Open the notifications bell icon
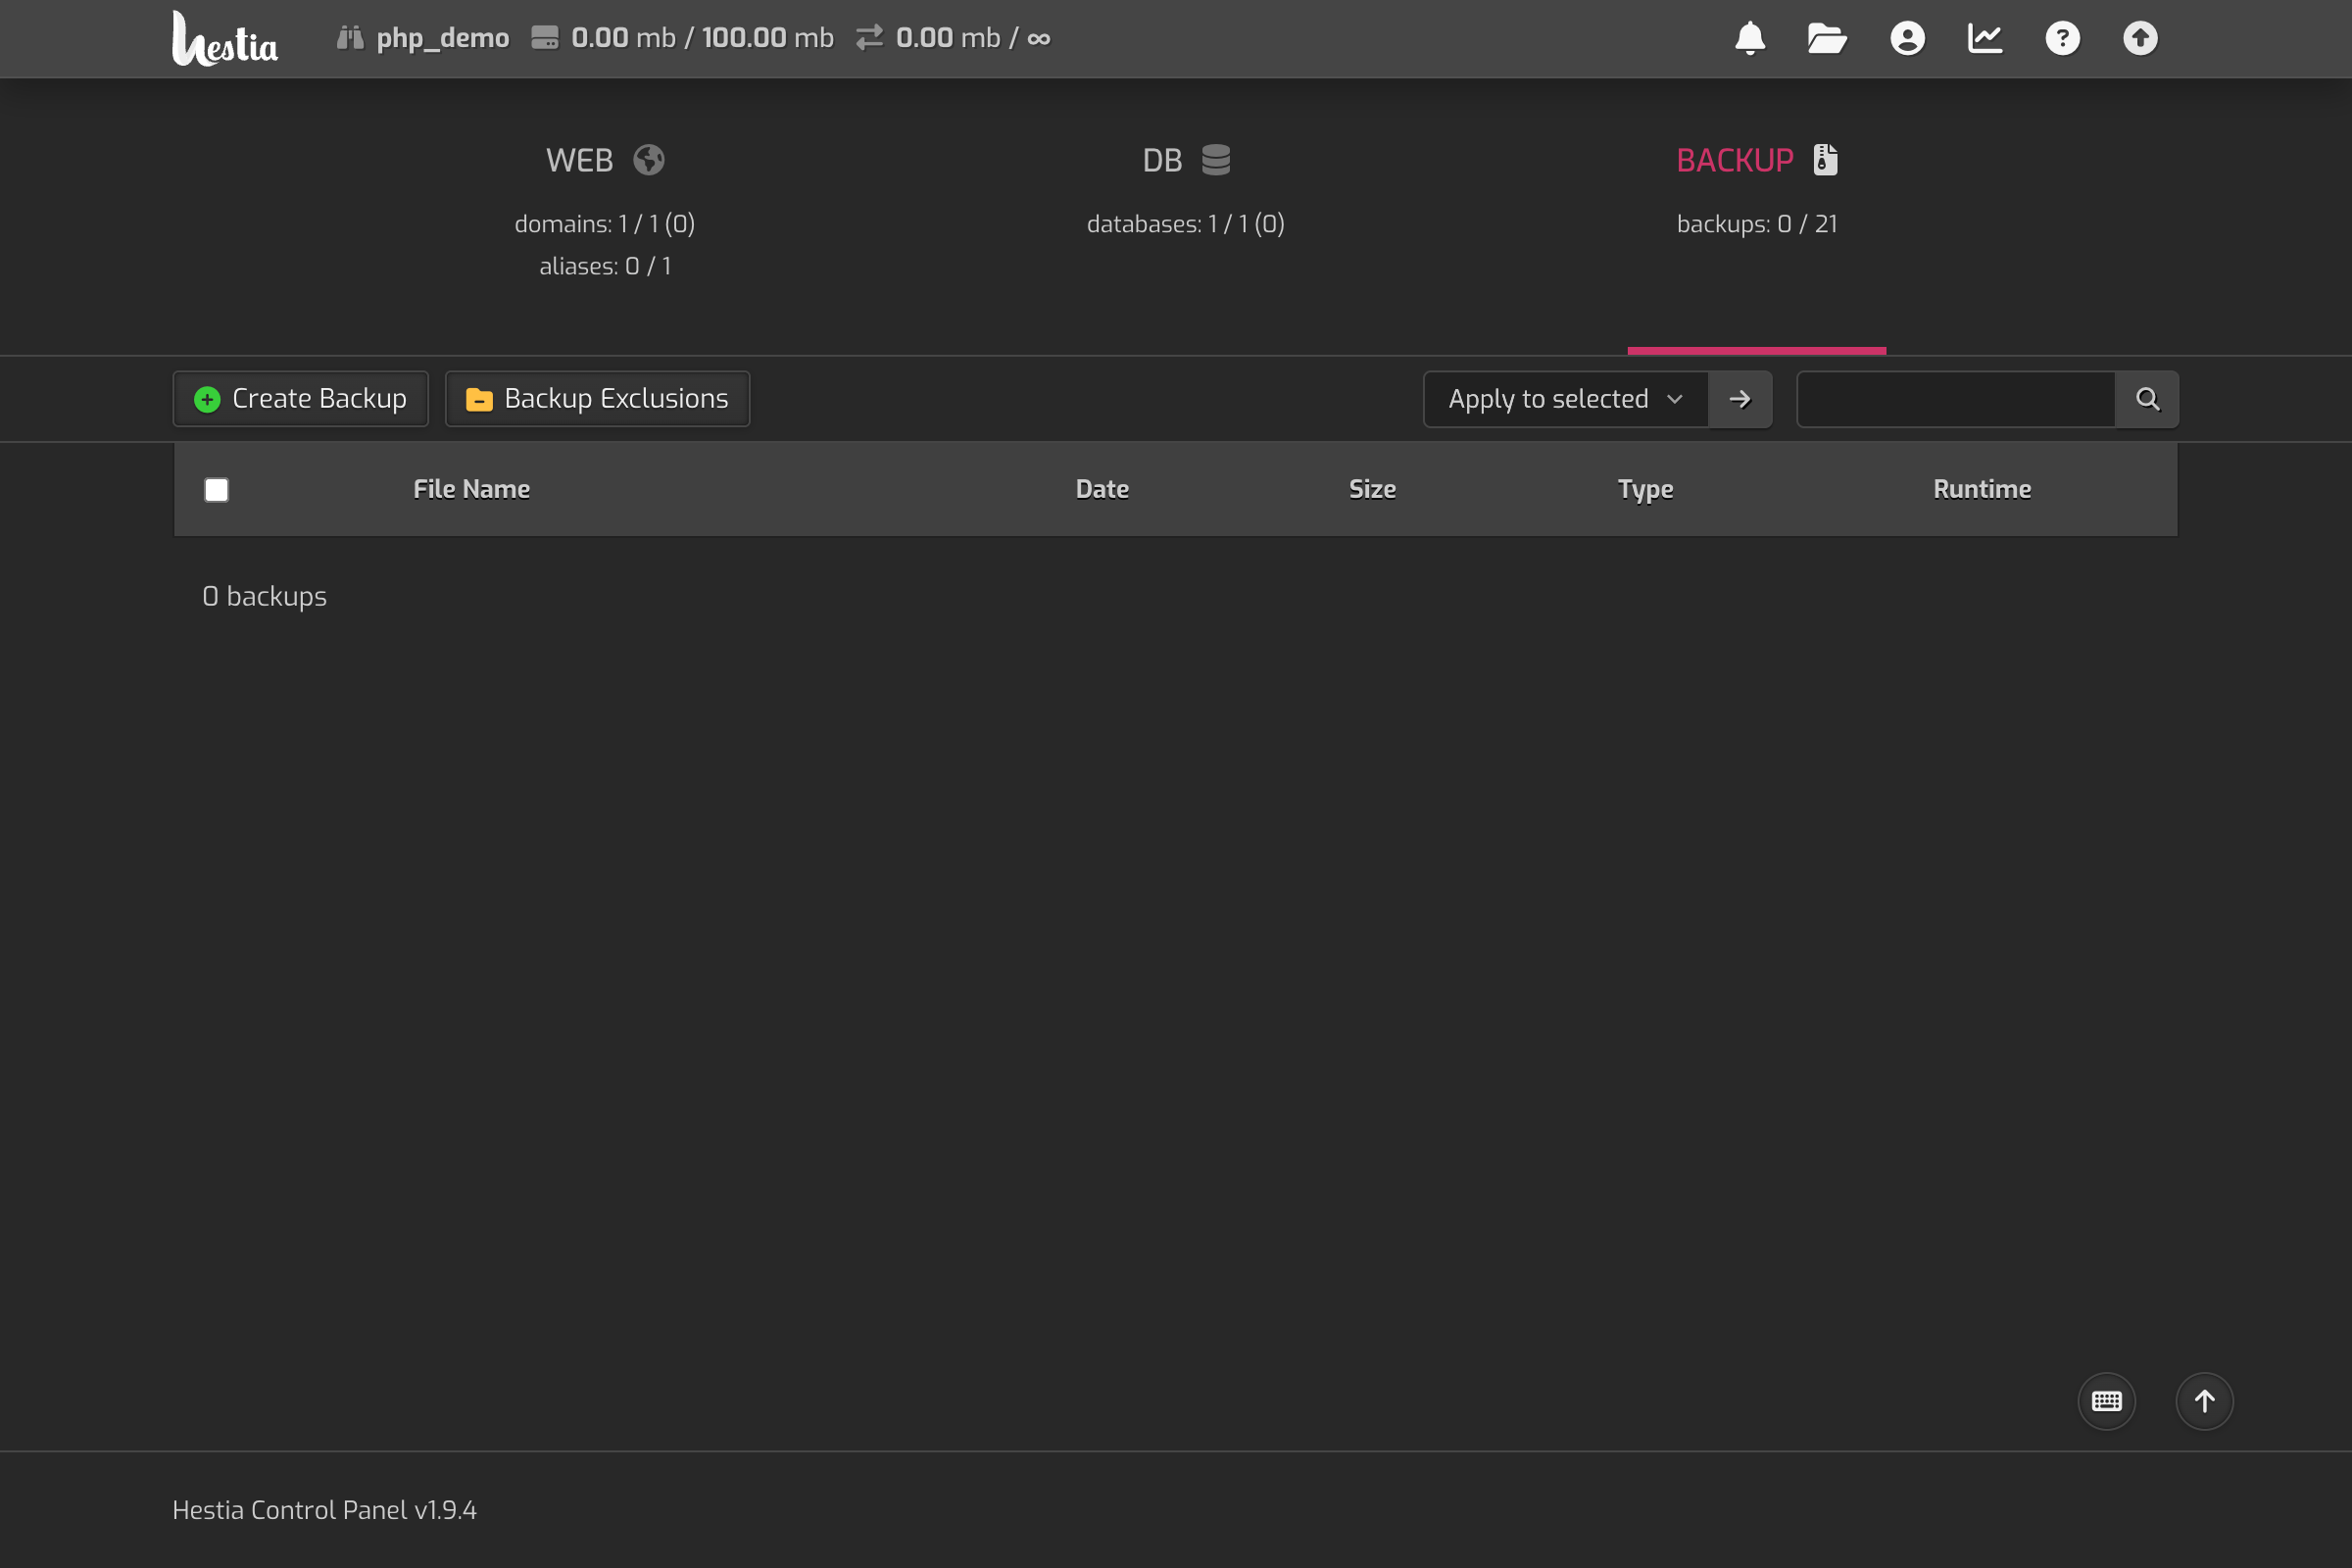The image size is (2352, 1568). (1750, 38)
